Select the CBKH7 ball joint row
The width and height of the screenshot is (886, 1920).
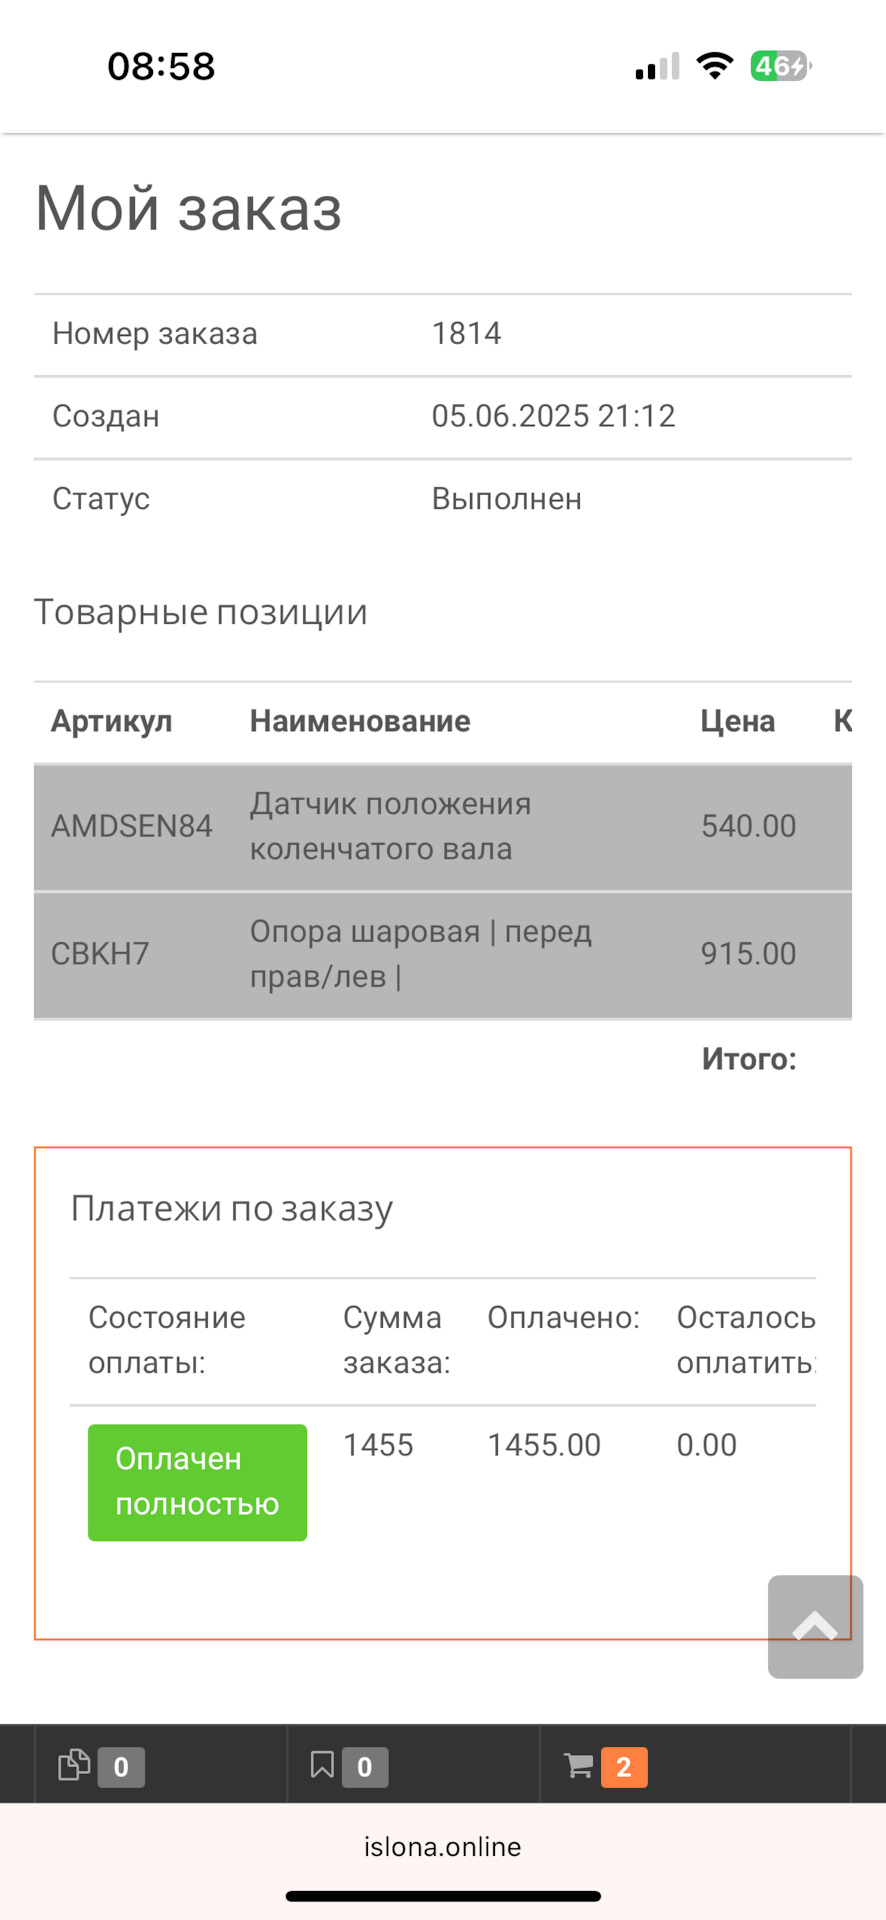[442, 954]
